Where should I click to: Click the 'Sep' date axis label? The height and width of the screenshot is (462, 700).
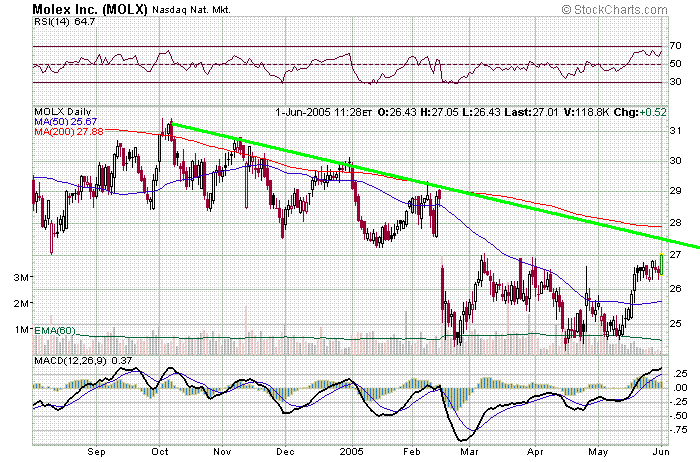pos(96,452)
